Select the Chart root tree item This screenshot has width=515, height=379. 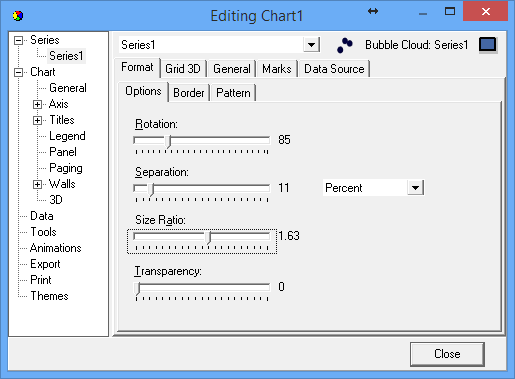pyautogui.click(x=43, y=72)
